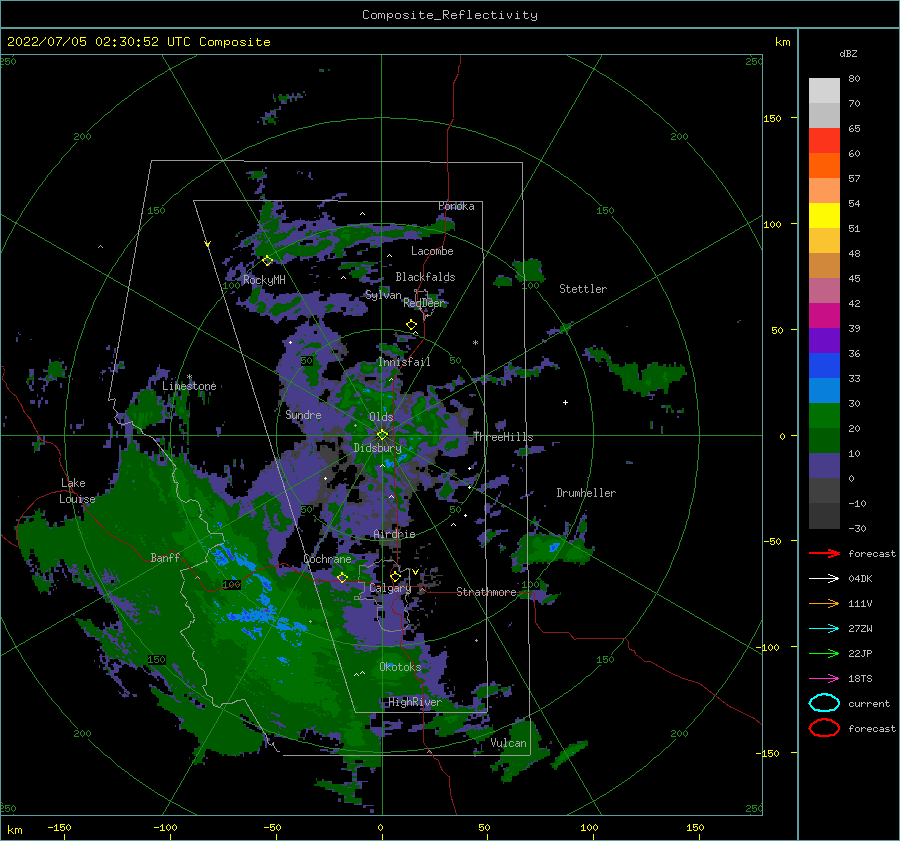Click the -150 tick on bottom km axis
The height and width of the screenshot is (841, 900).
point(60,827)
